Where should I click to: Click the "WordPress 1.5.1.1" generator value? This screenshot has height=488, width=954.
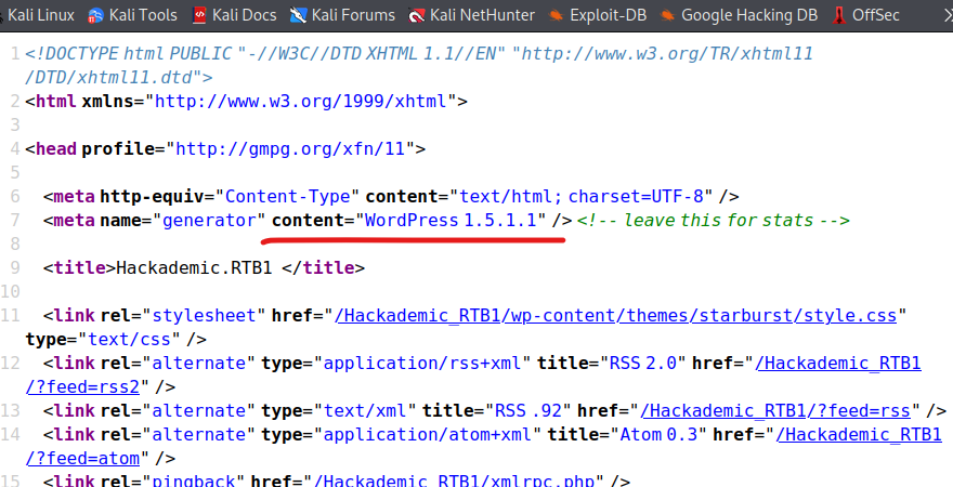[x=453, y=220]
